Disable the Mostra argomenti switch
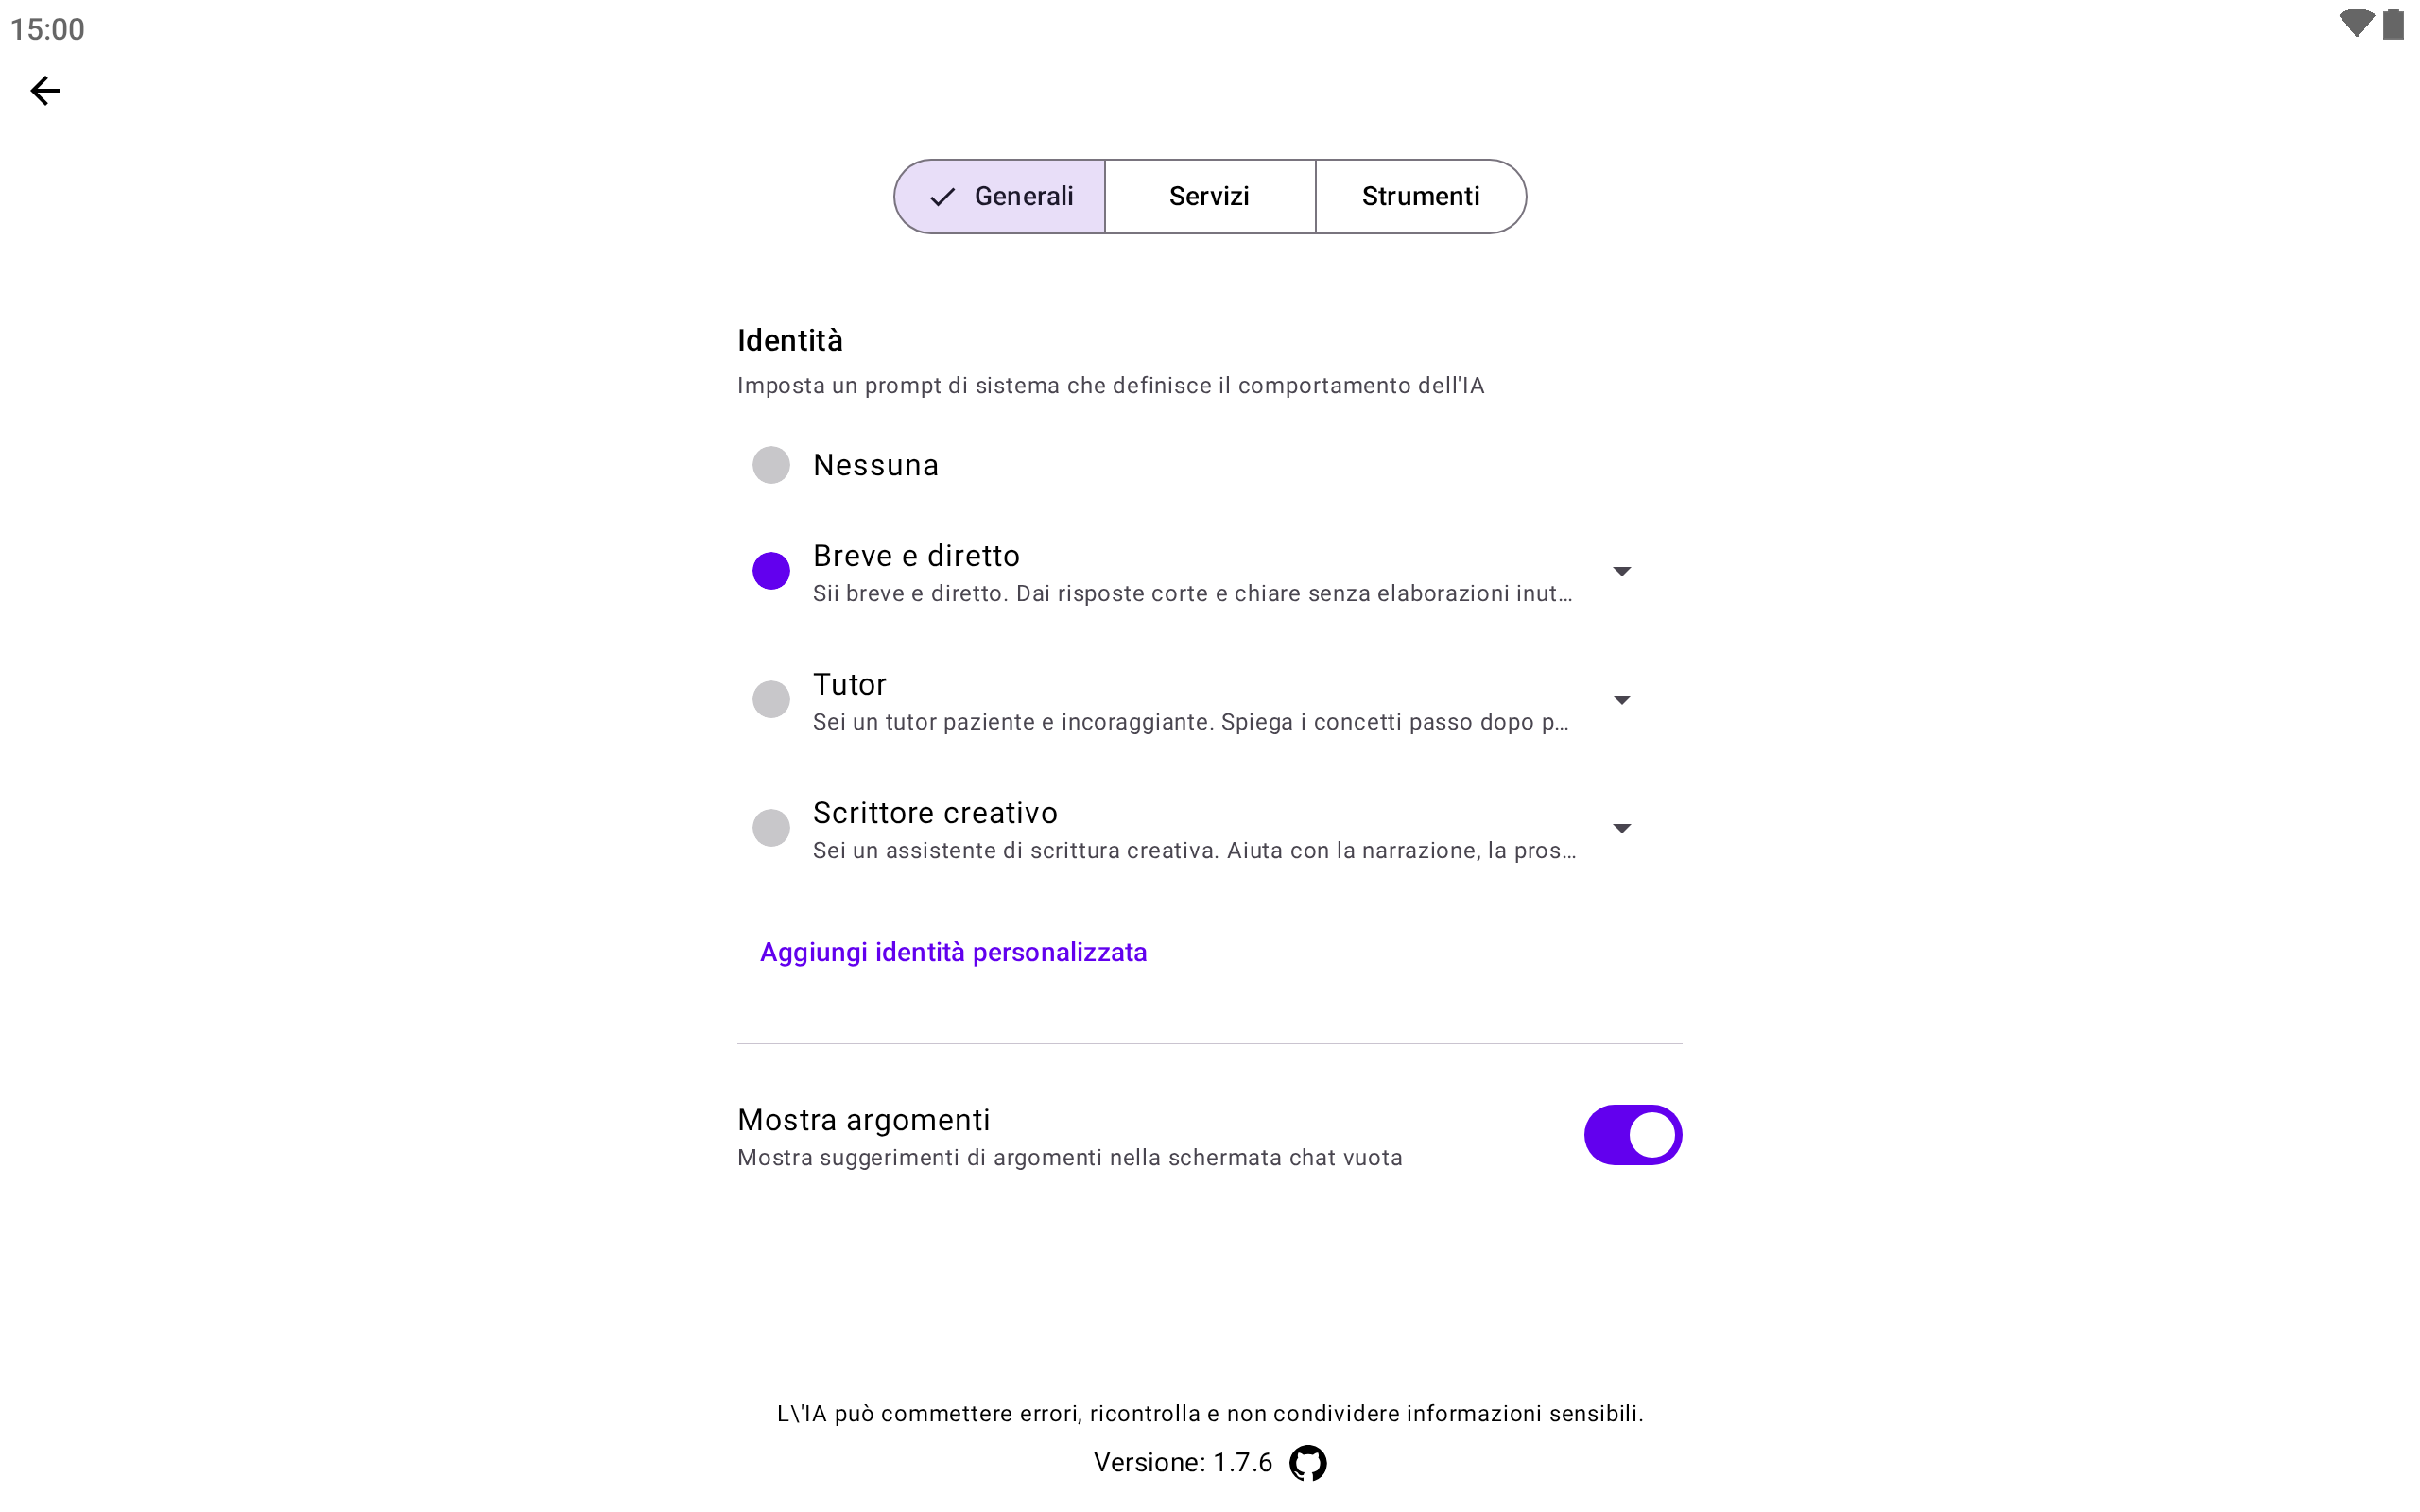The height and width of the screenshot is (1512, 2420). [1632, 1135]
